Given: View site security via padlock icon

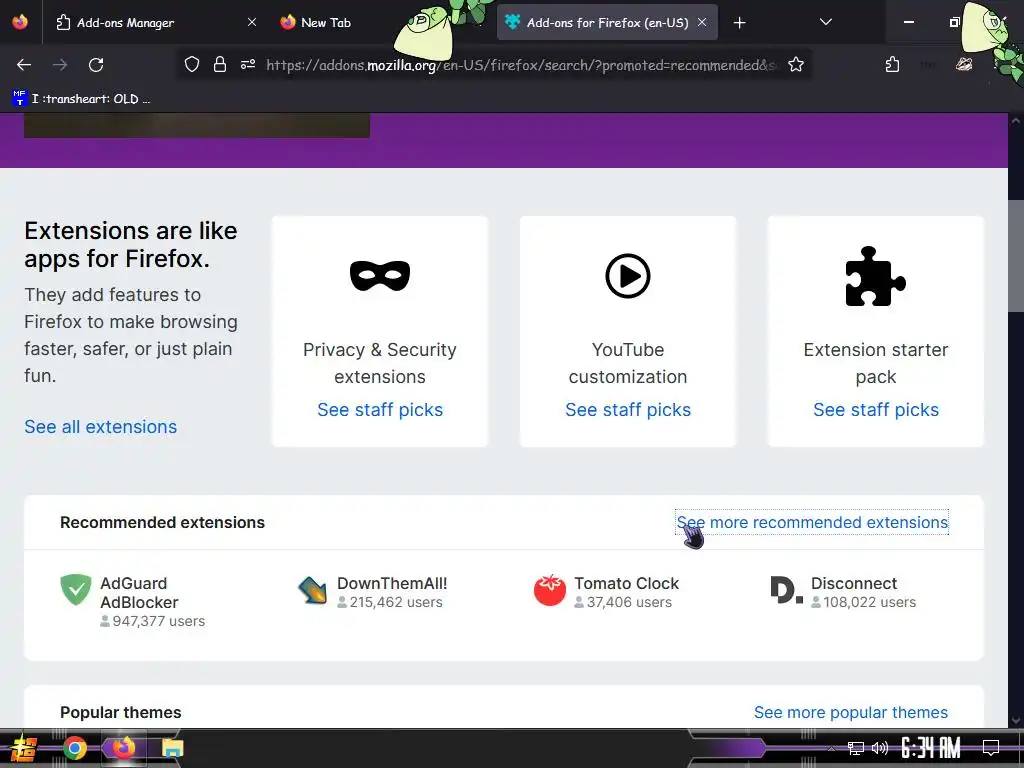Looking at the screenshot, I should (x=220, y=64).
